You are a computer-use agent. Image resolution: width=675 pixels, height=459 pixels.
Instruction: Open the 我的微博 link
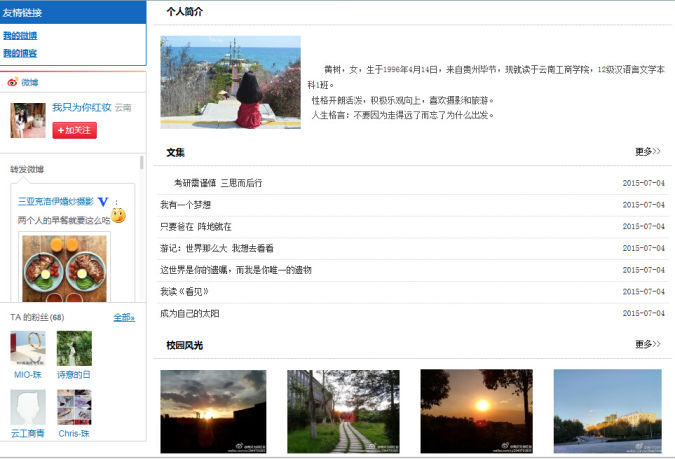20,36
